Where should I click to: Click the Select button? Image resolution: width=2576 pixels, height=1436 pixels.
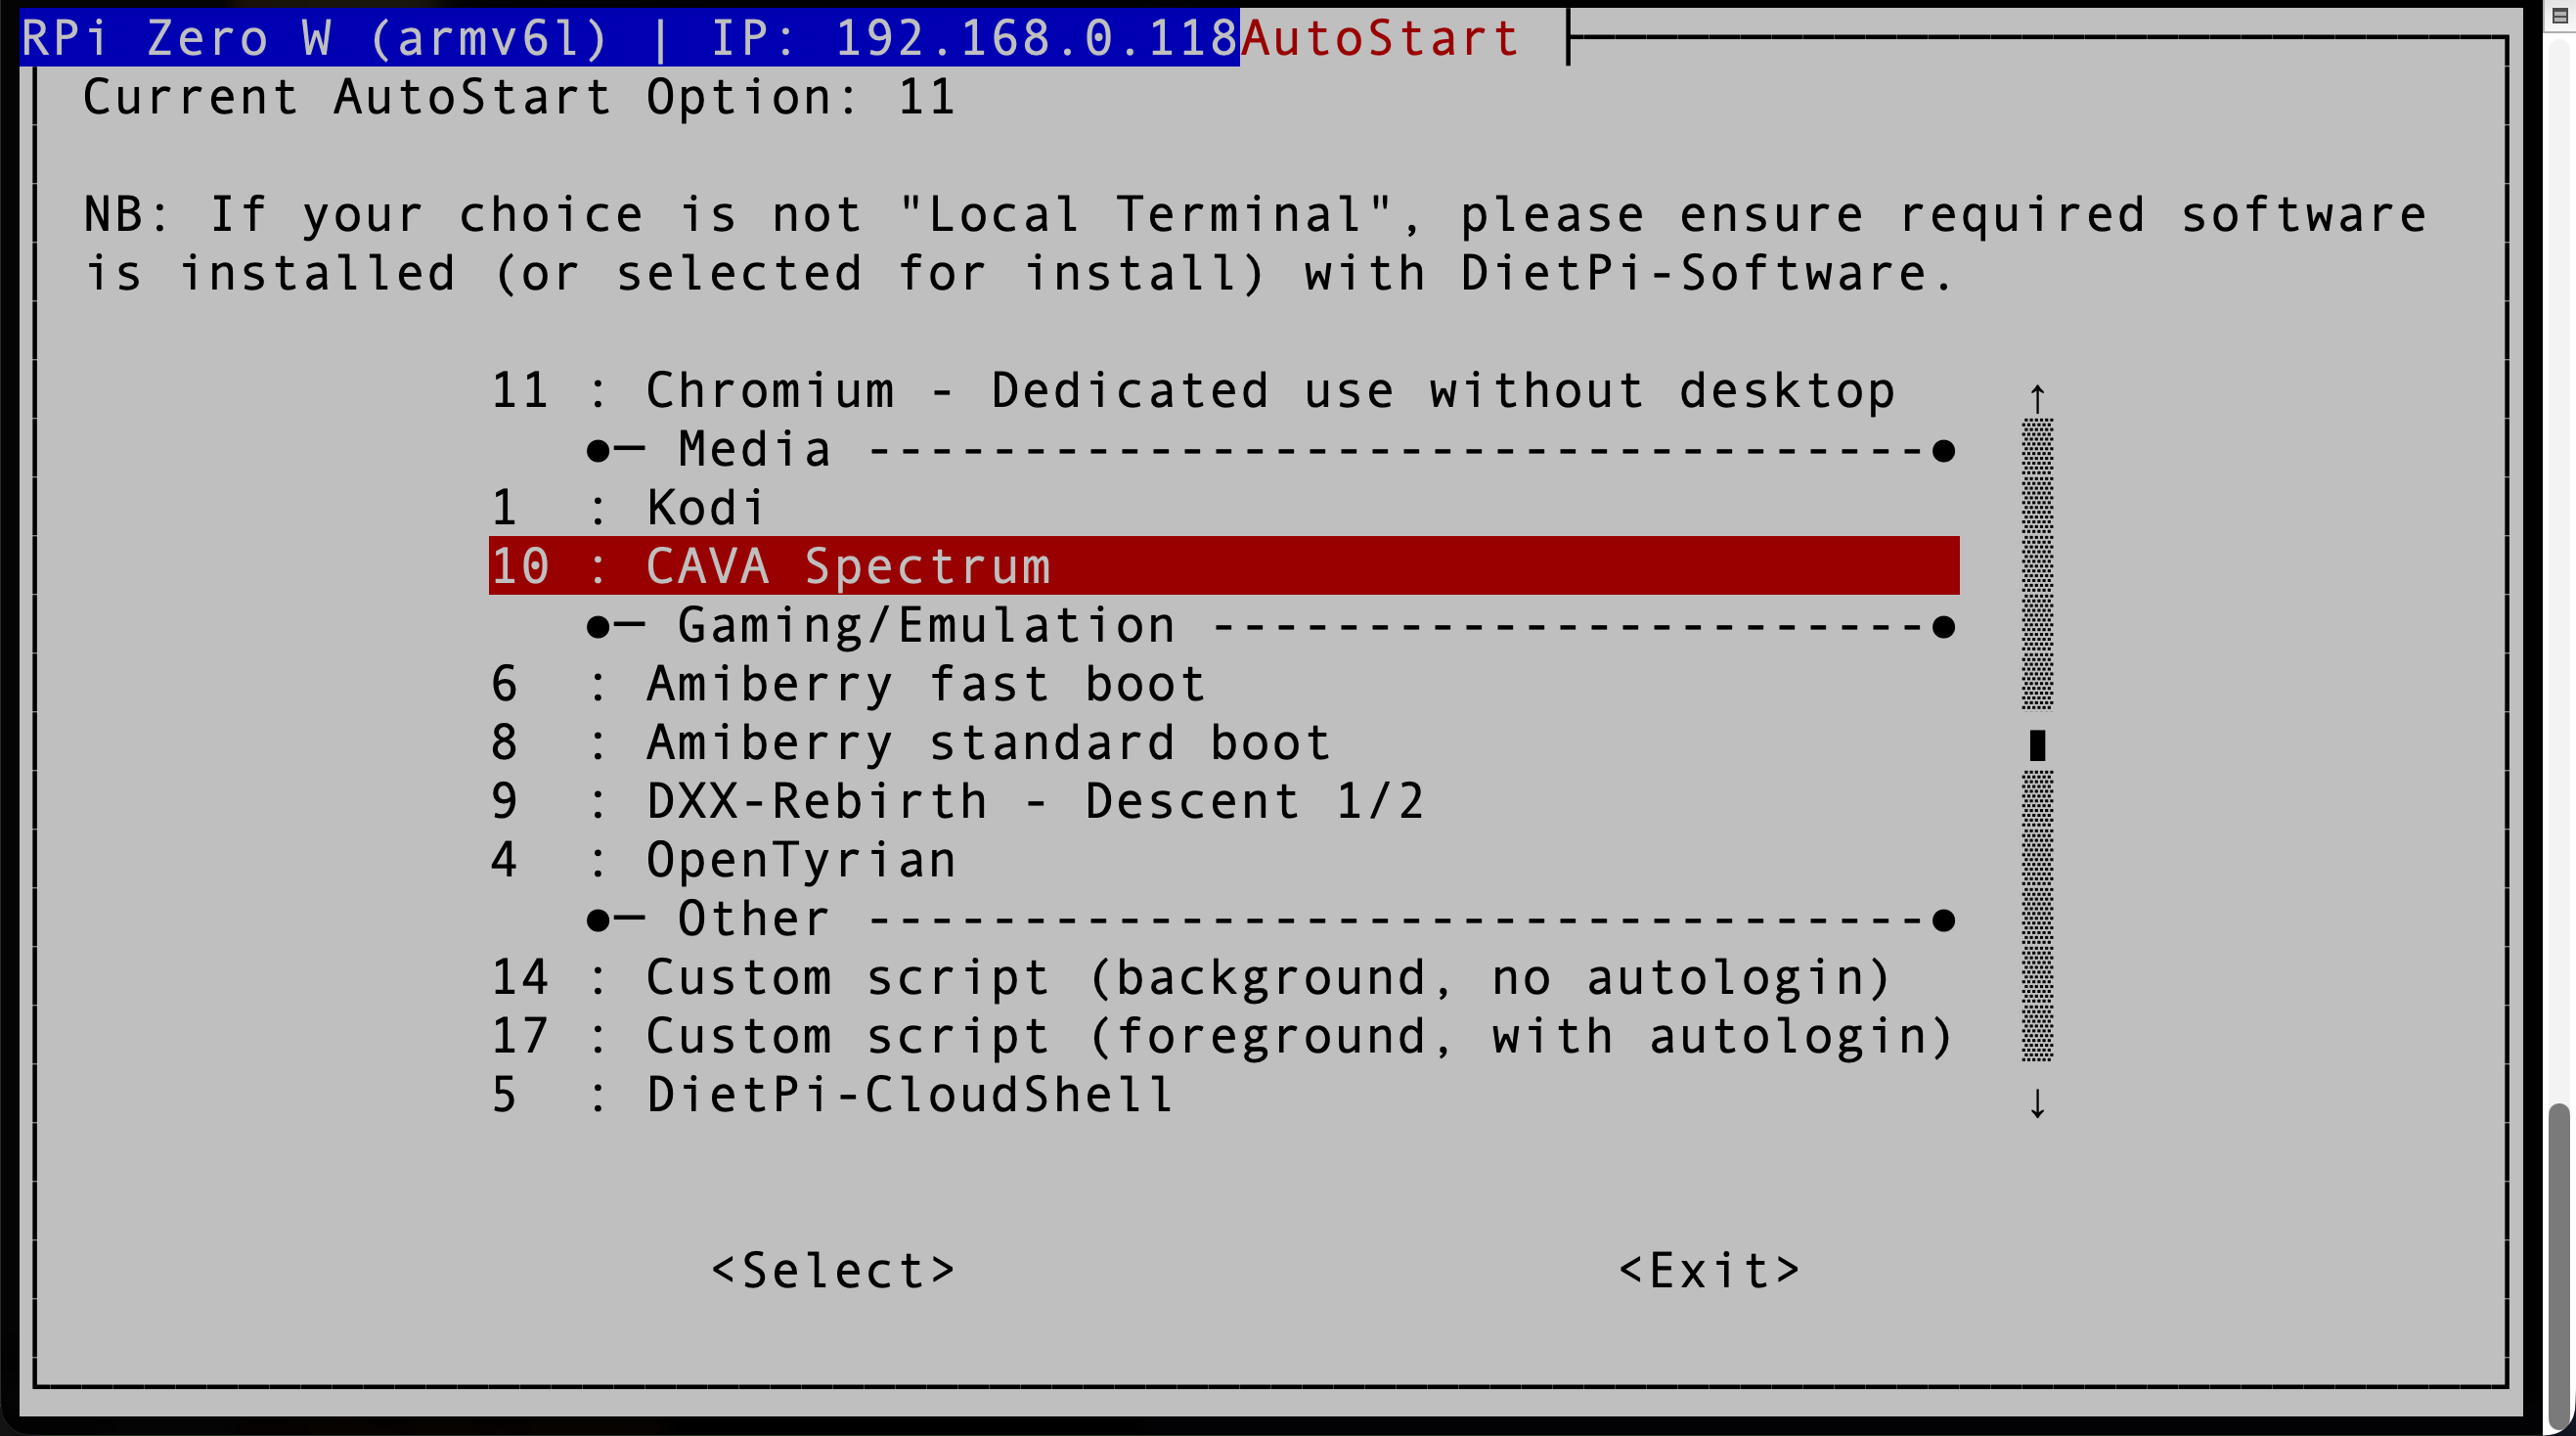(x=833, y=1270)
